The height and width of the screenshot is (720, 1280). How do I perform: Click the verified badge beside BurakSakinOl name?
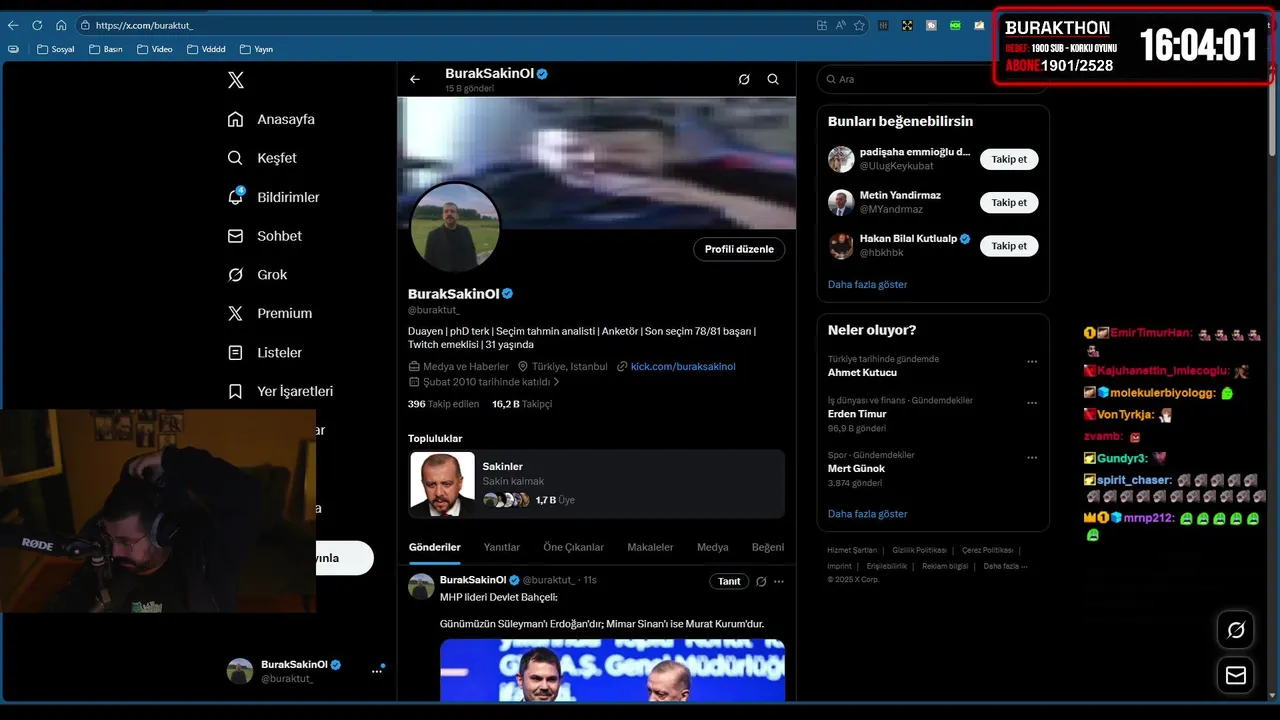[x=507, y=294]
